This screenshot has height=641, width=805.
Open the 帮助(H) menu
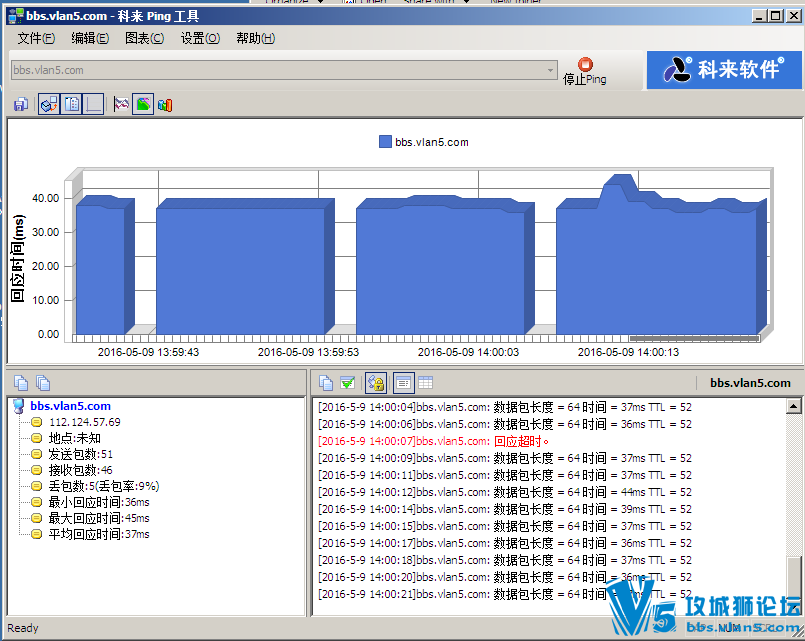coord(255,38)
